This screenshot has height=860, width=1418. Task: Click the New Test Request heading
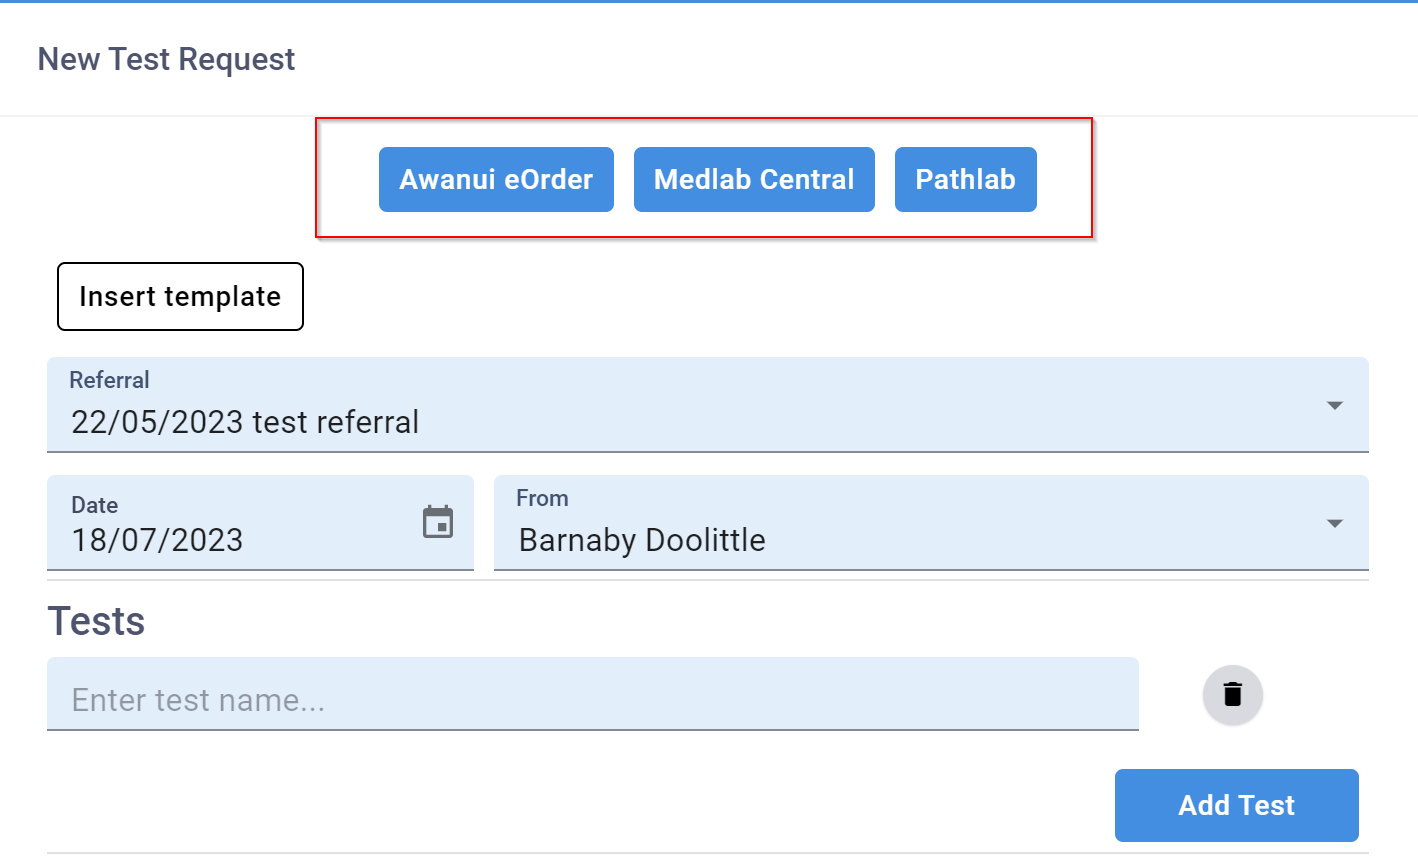[x=166, y=59]
